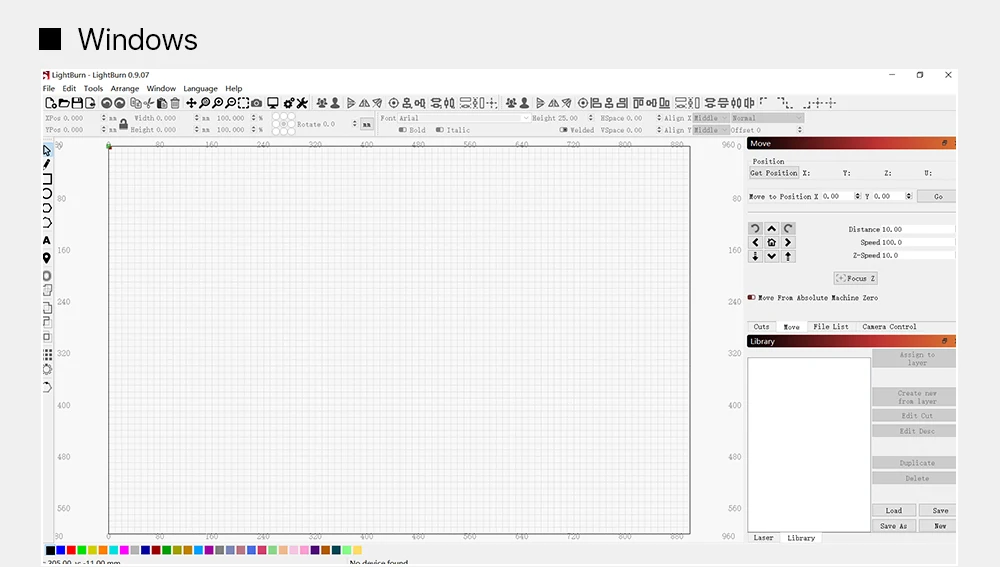Select the Text tool (letter A)
Image resolution: width=1000 pixels, height=567 pixels.
point(47,240)
